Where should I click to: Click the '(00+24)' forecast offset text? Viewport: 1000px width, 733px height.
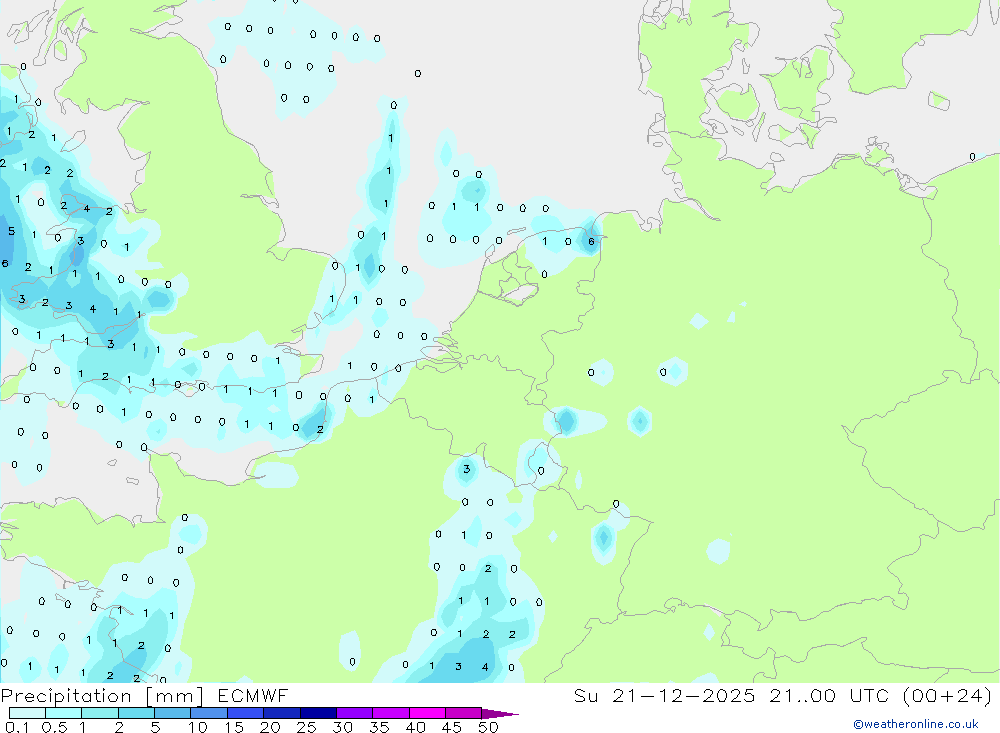pos(947,695)
